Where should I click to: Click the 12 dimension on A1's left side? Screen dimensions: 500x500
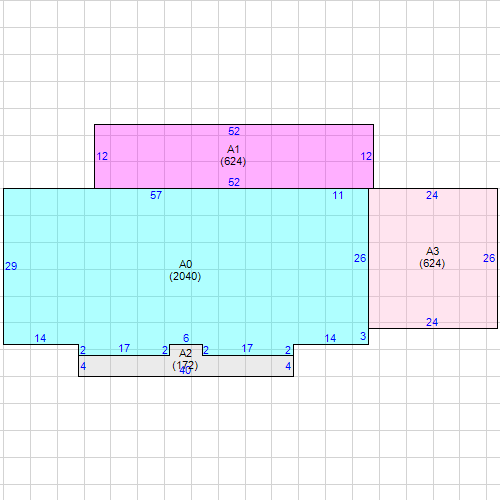tap(102, 156)
